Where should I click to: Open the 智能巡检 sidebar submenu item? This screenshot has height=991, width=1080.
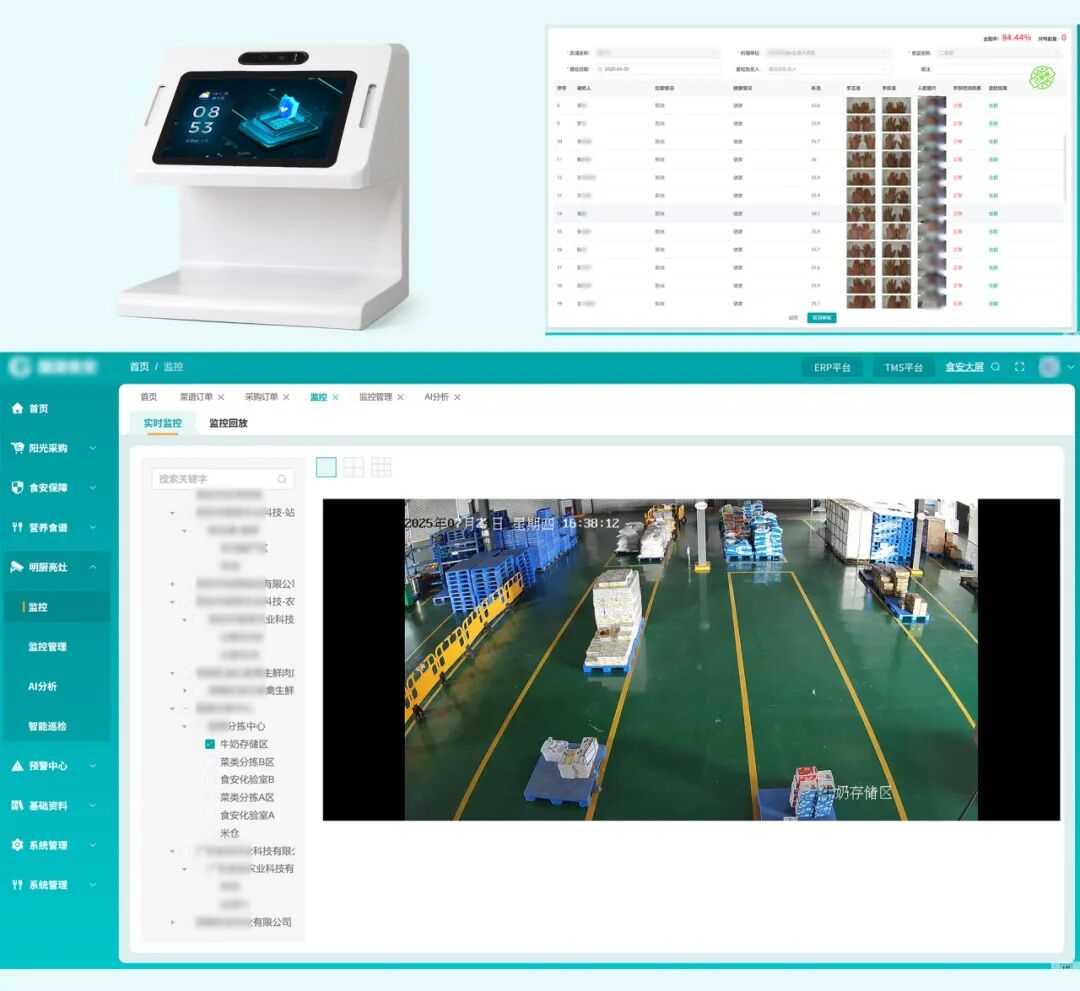coord(48,727)
